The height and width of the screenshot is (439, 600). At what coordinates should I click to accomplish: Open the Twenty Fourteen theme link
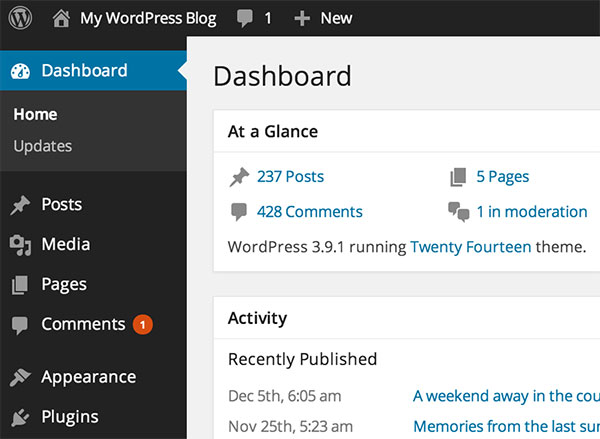pos(471,247)
